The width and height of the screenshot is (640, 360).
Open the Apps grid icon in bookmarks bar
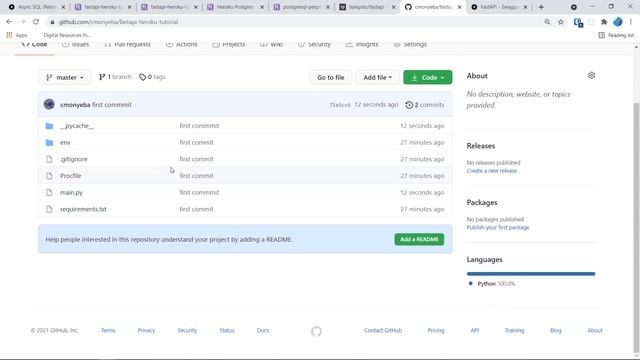click(x=9, y=35)
